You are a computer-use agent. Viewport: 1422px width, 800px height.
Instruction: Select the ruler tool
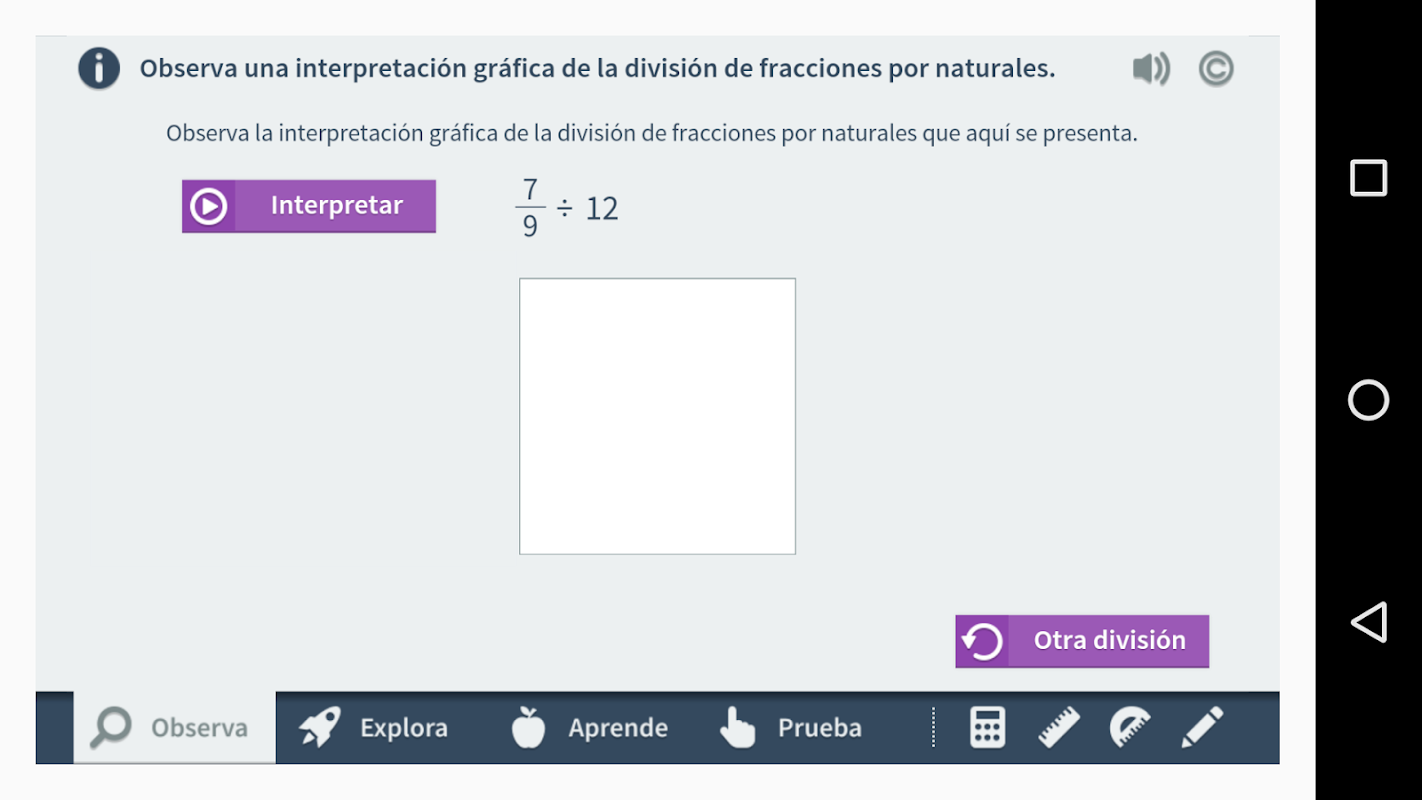coord(1059,727)
